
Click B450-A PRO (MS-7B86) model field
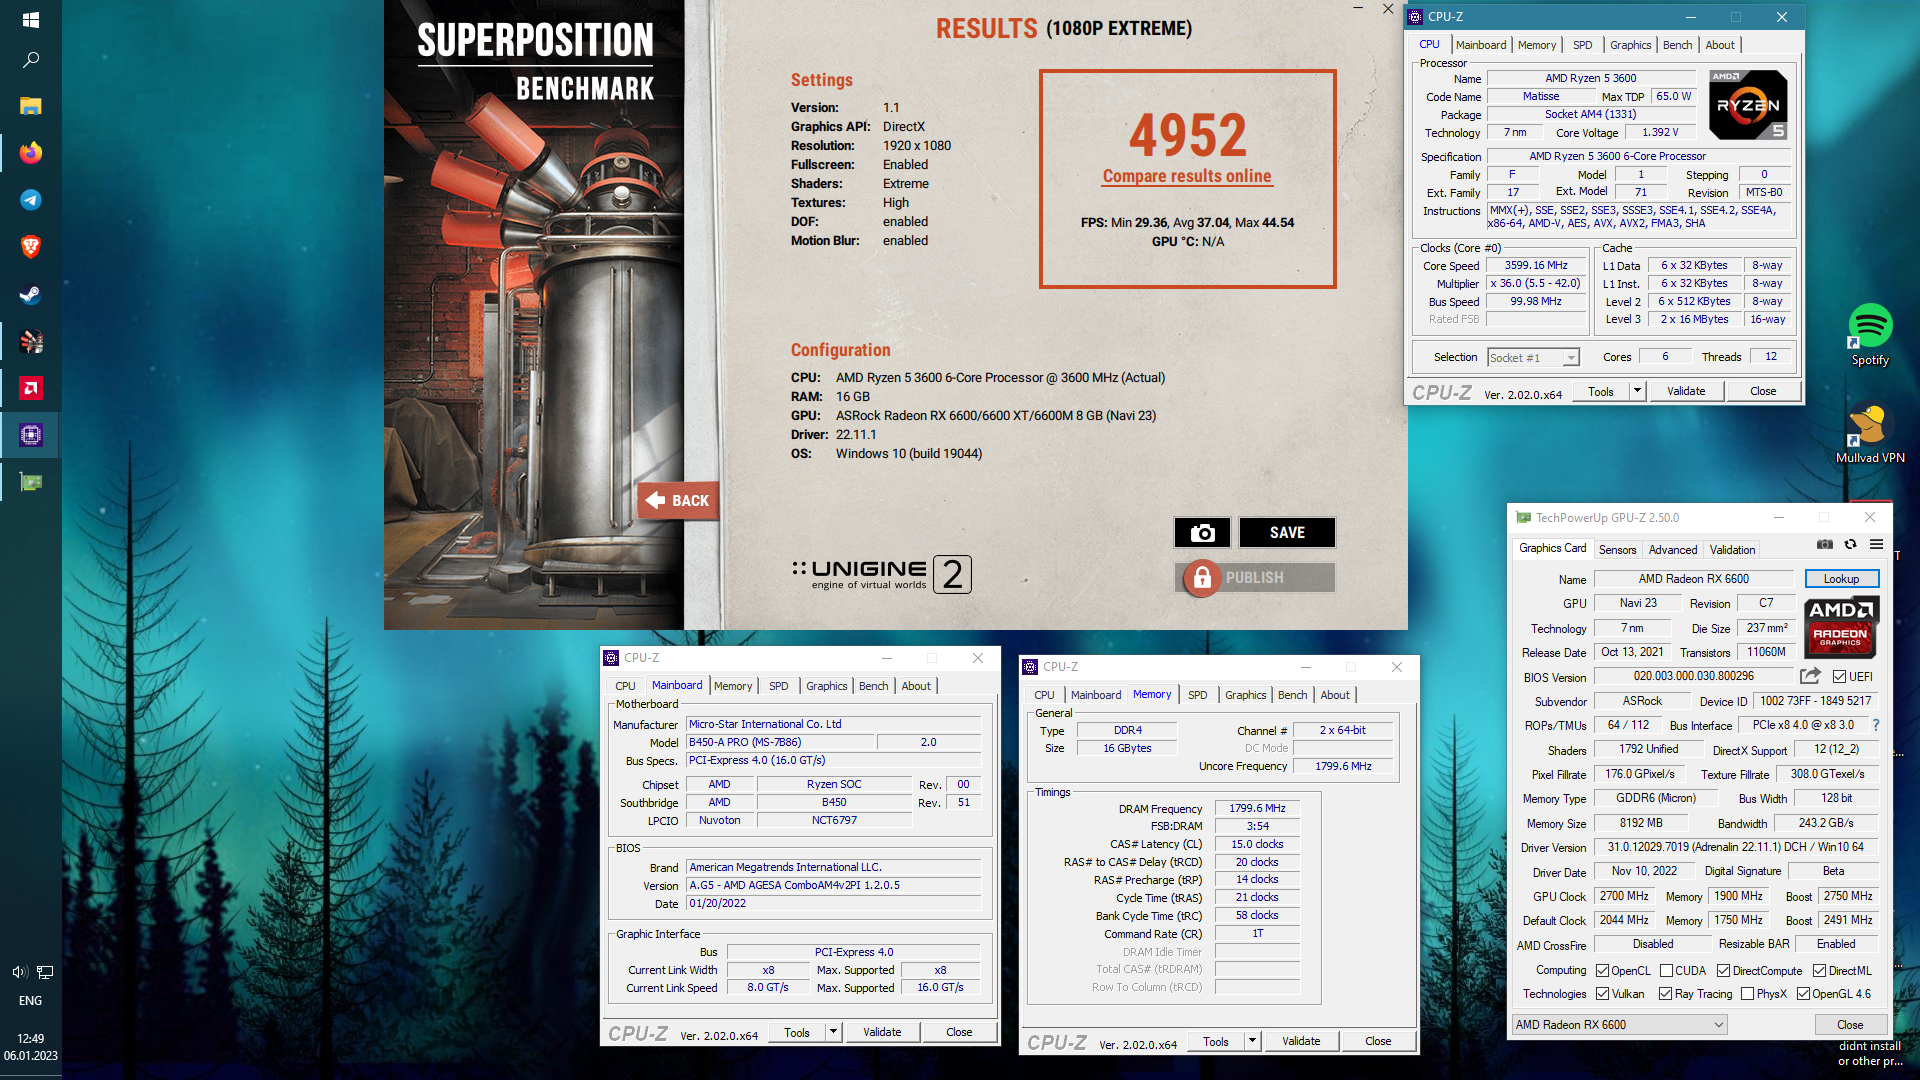click(780, 742)
